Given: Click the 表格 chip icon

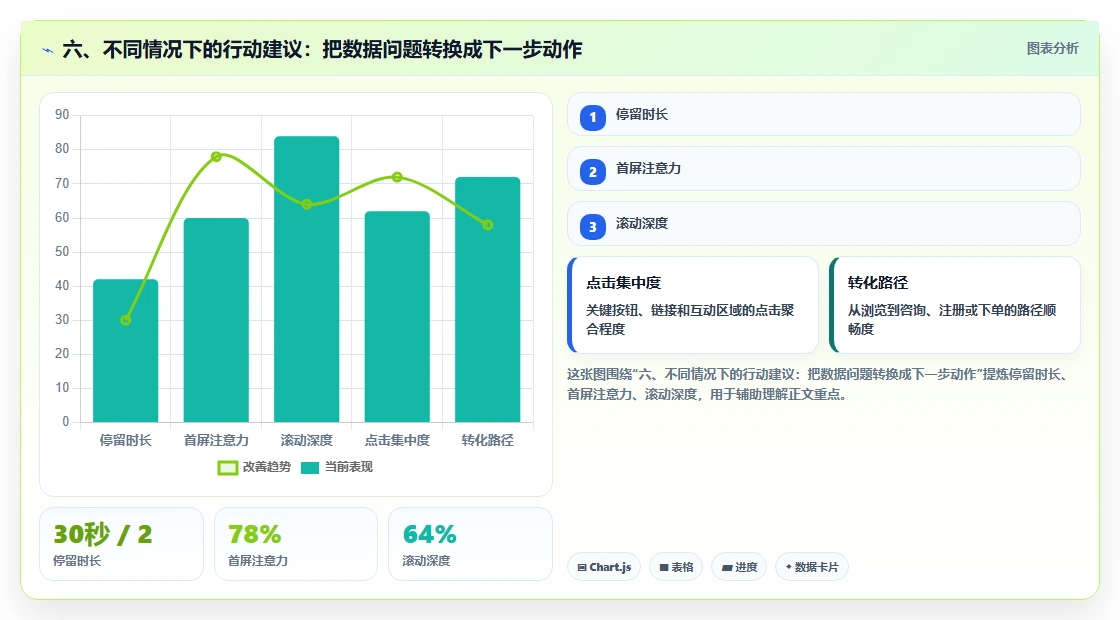Looking at the screenshot, I should pos(664,568).
